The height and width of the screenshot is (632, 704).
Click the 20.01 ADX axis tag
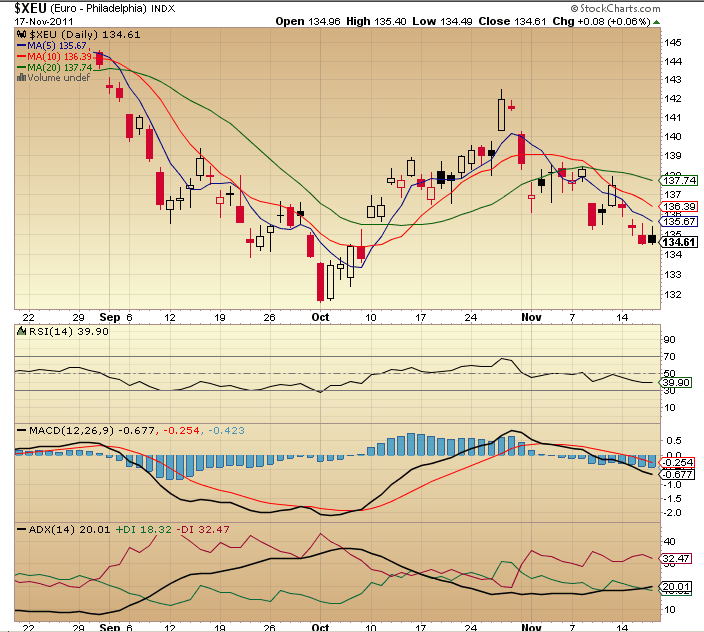coord(675,587)
